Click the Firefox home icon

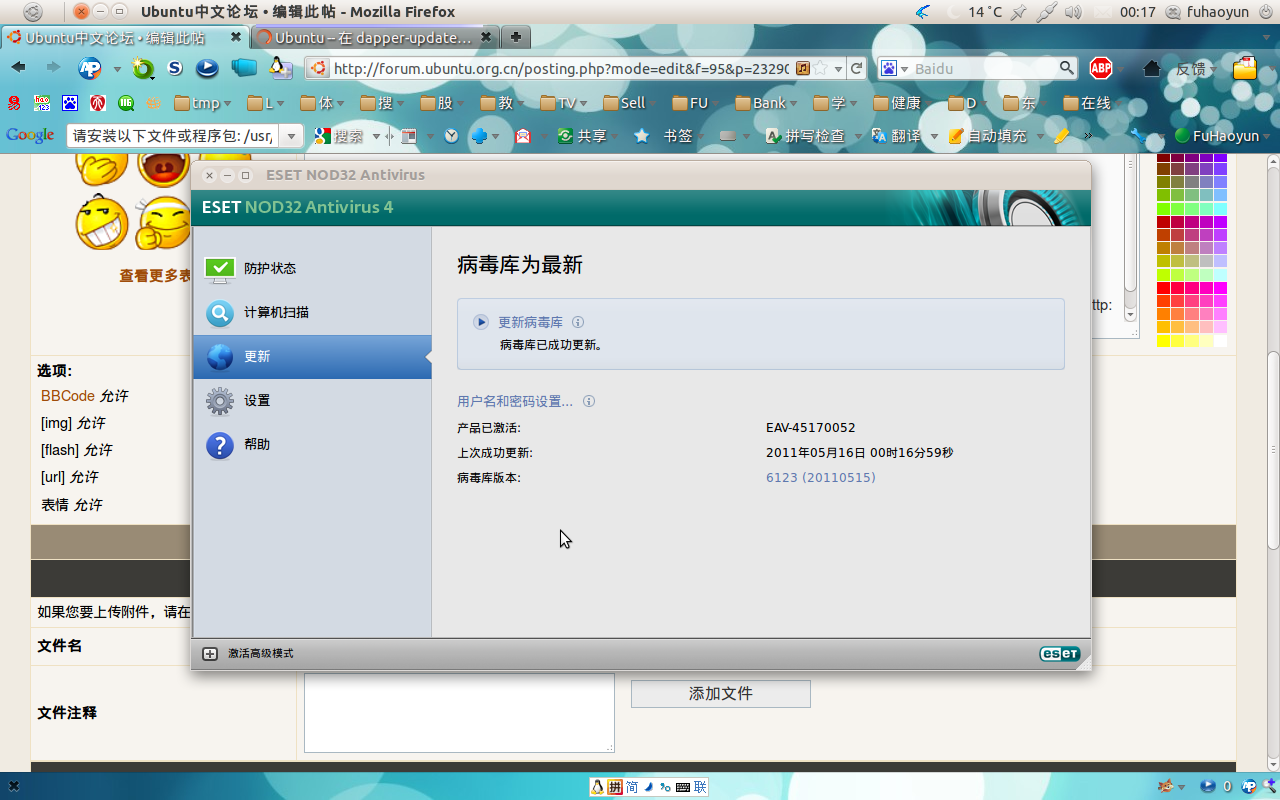click(x=1152, y=68)
